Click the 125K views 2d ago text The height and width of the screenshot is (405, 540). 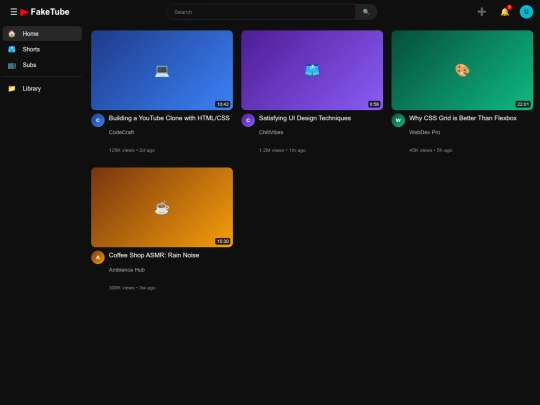click(132, 150)
